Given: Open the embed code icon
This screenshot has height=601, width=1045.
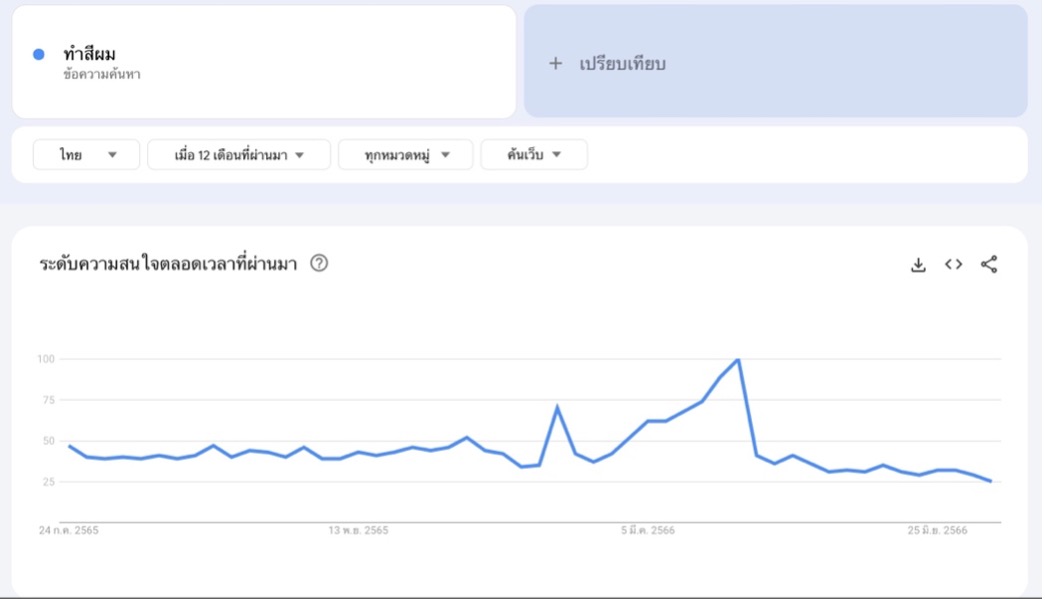Looking at the screenshot, I should (953, 265).
